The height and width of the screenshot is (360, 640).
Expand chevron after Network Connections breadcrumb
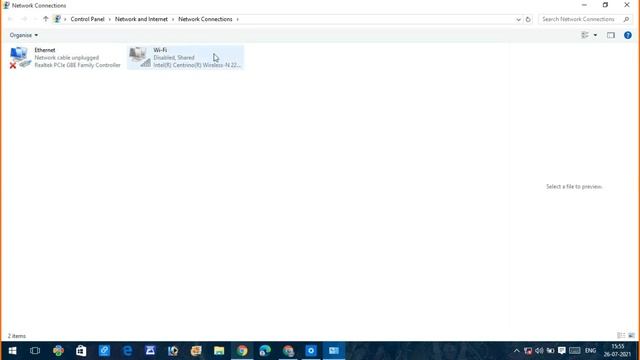click(238, 19)
